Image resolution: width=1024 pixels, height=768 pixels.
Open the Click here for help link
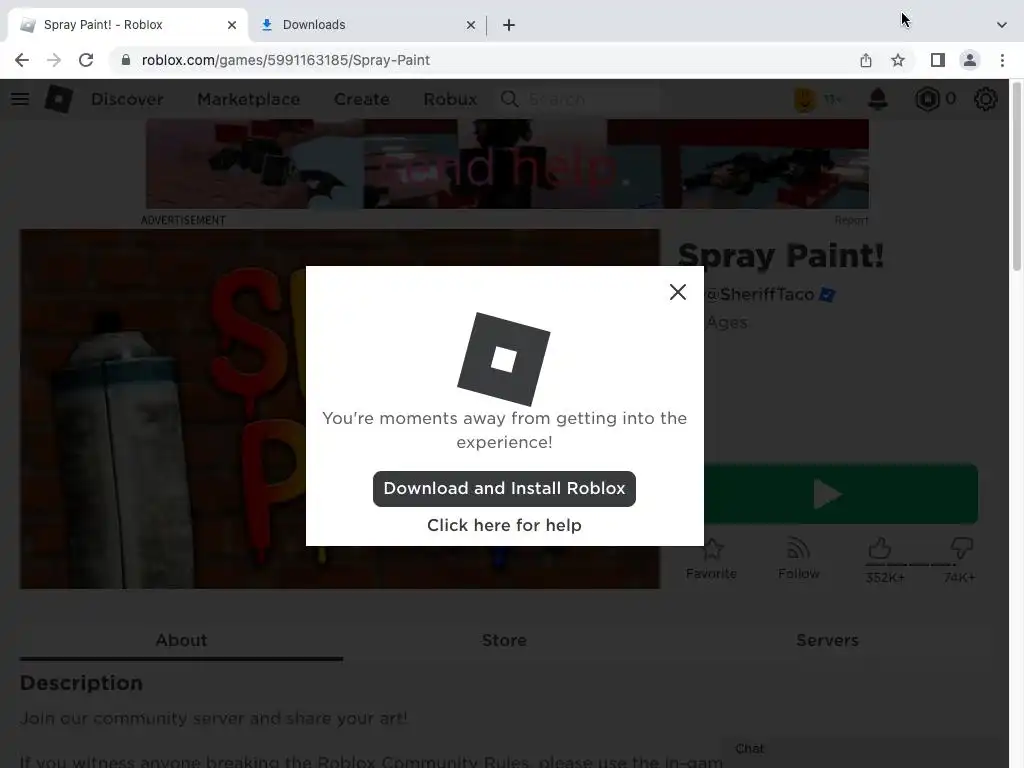coord(504,525)
